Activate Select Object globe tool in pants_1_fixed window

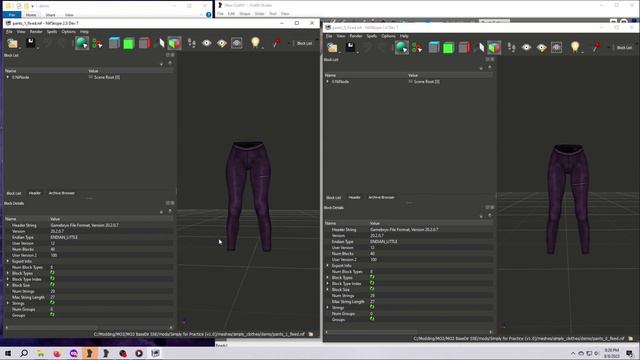[82, 43]
